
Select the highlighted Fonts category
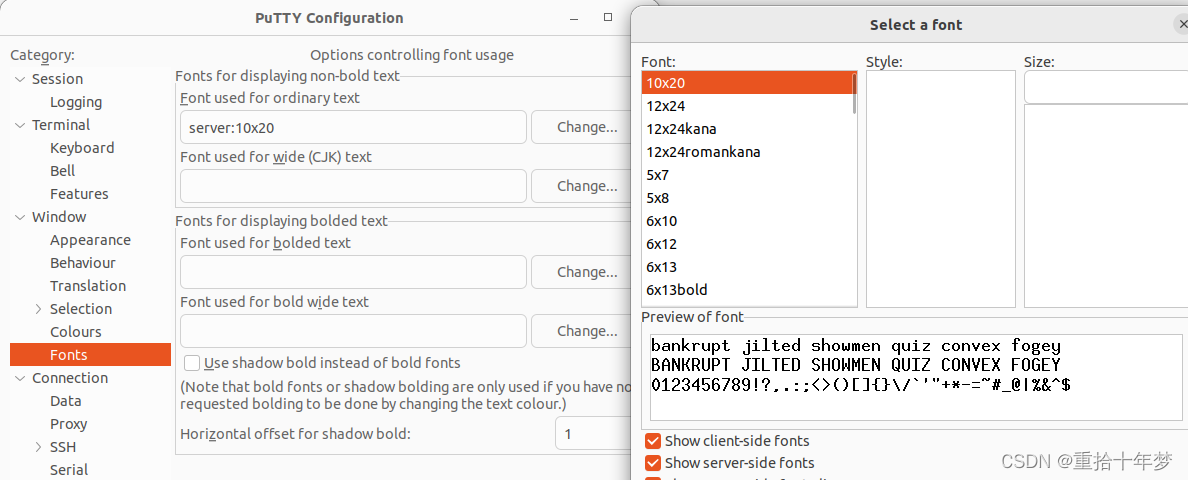90,355
